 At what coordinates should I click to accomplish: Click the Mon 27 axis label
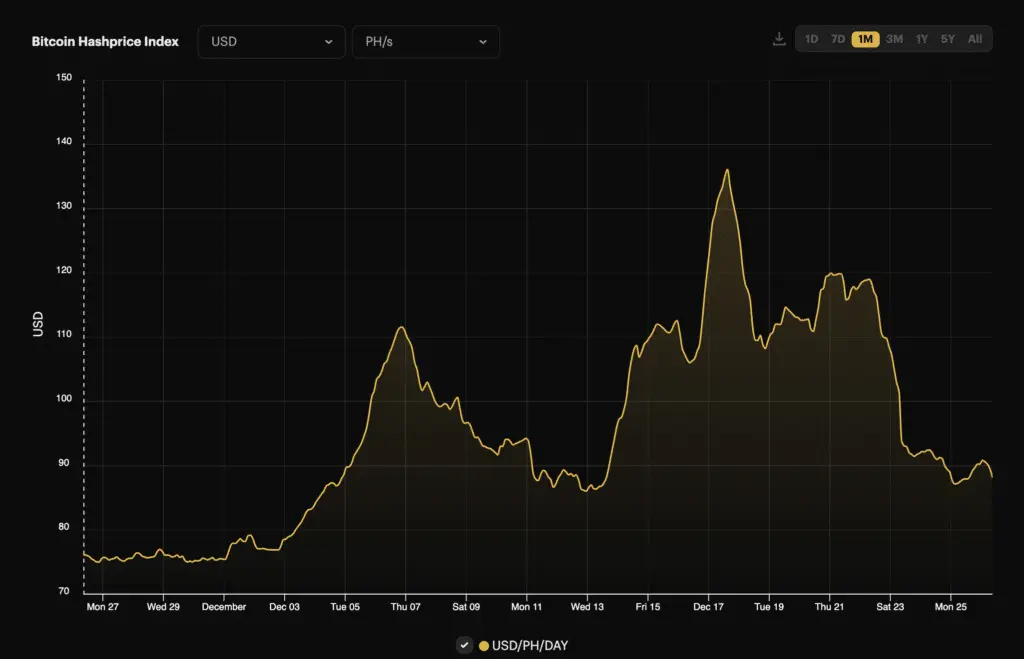tap(104, 606)
